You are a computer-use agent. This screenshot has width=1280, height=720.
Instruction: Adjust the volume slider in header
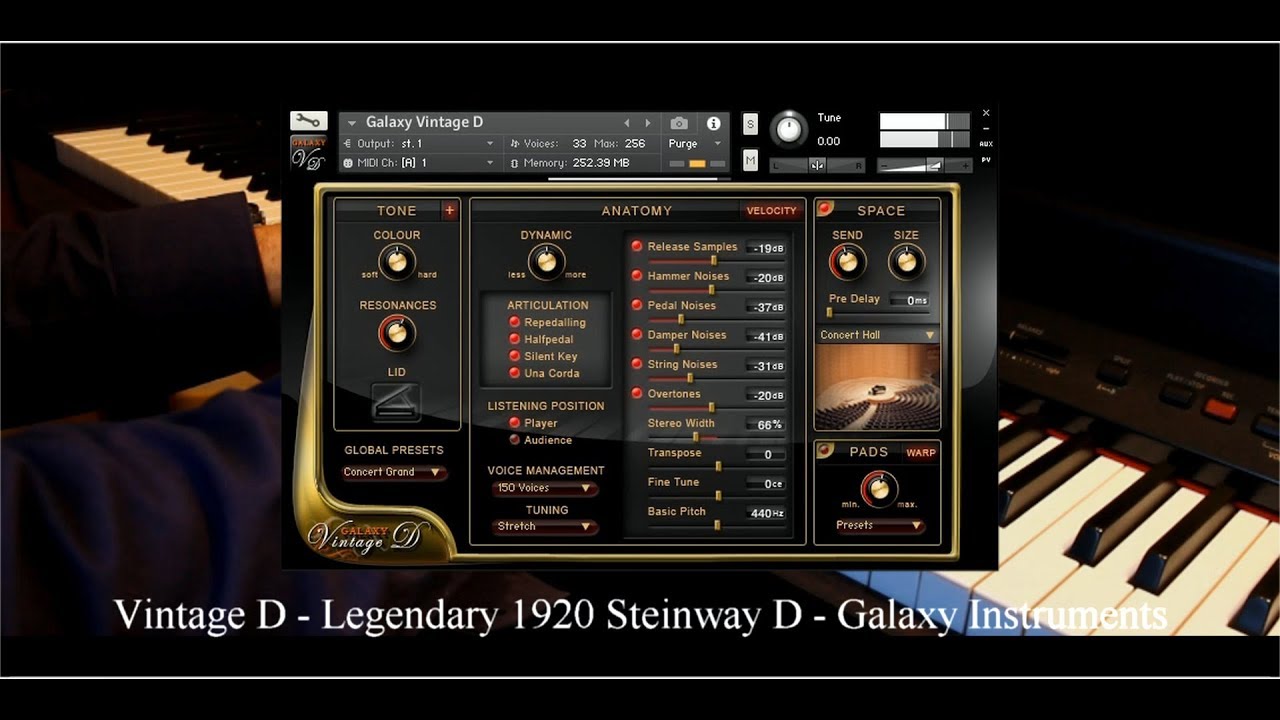pyautogui.click(x=924, y=165)
